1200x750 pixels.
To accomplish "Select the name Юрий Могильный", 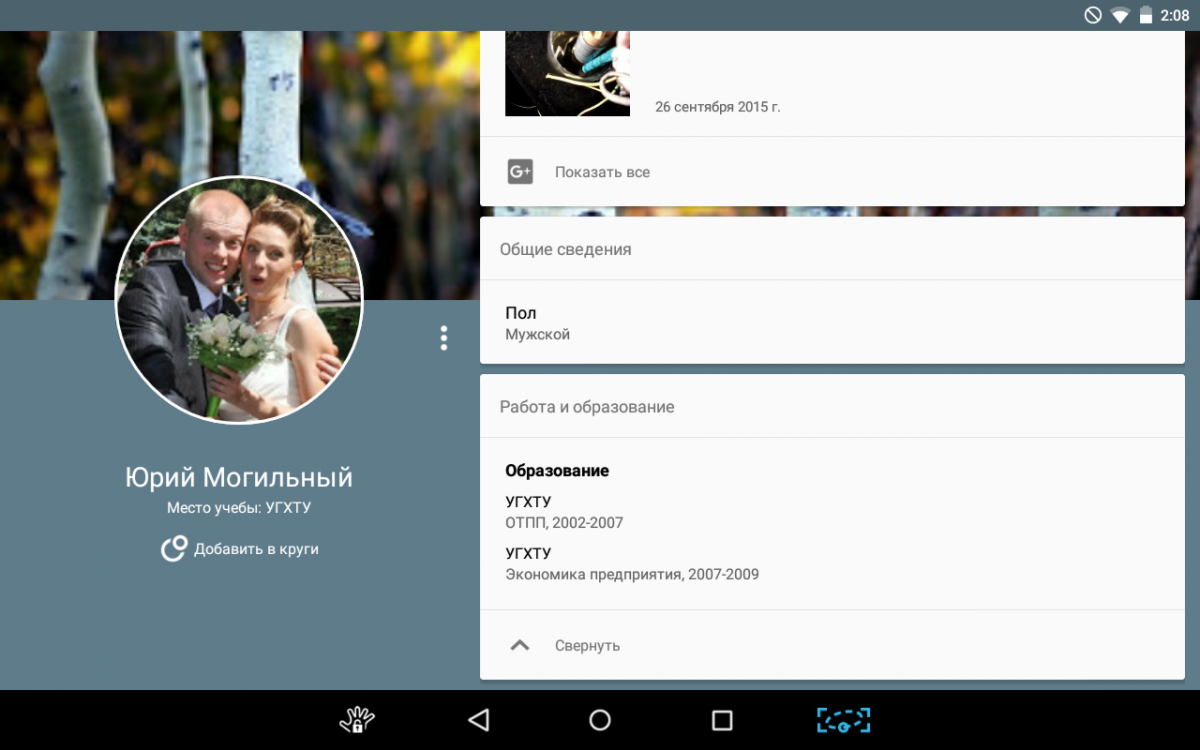I will coord(239,477).
